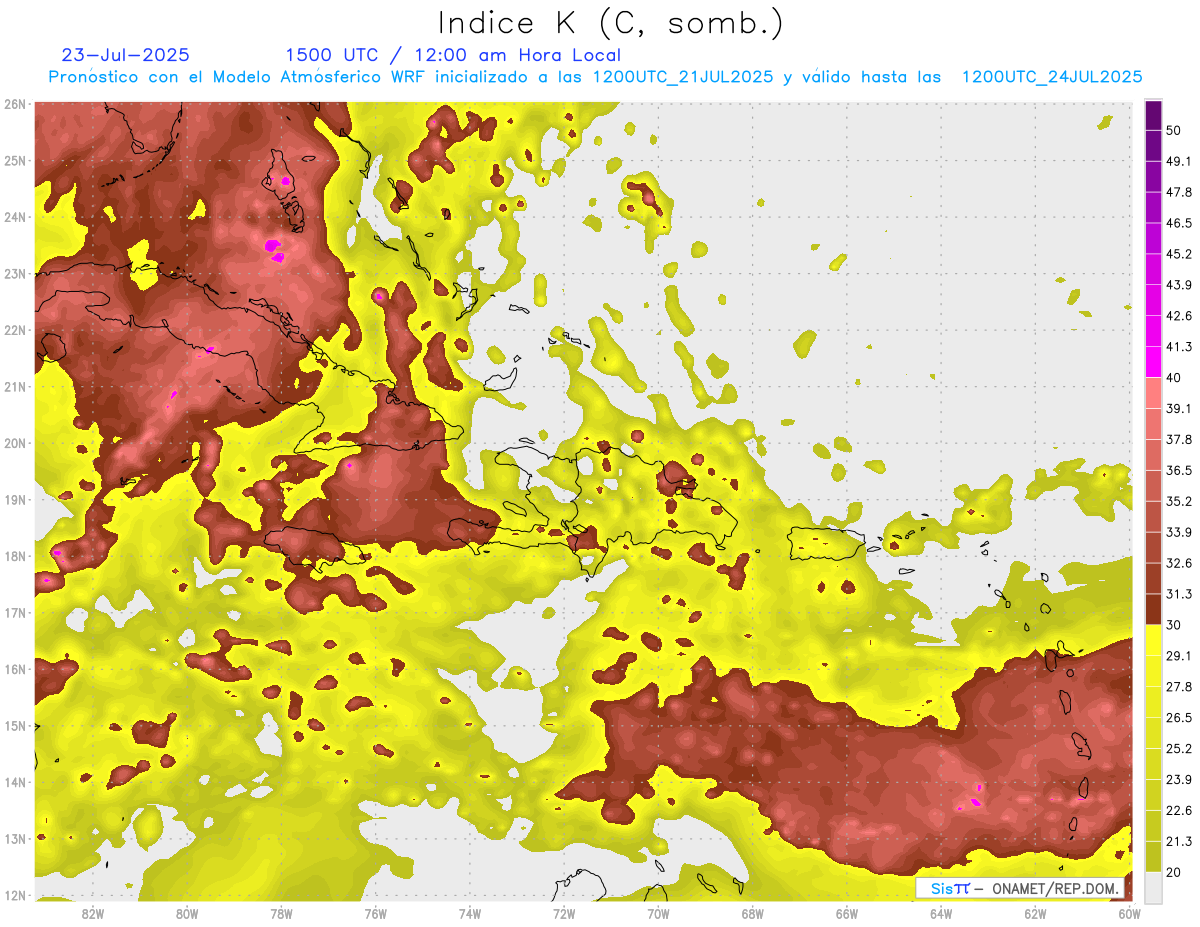Click the longitude label "66W"
This screenshot has width=1200, height=927.
pos(846,913)
